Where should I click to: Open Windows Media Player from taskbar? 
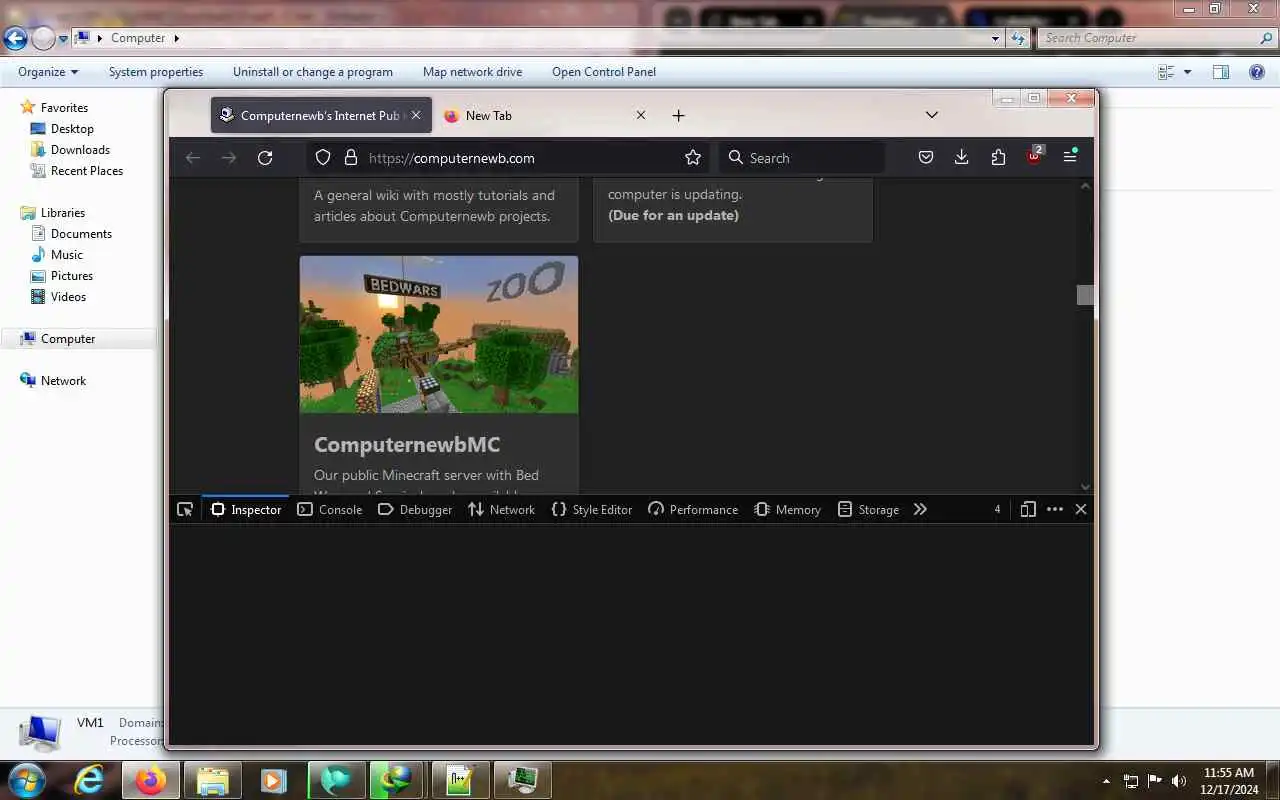[272, 780]
